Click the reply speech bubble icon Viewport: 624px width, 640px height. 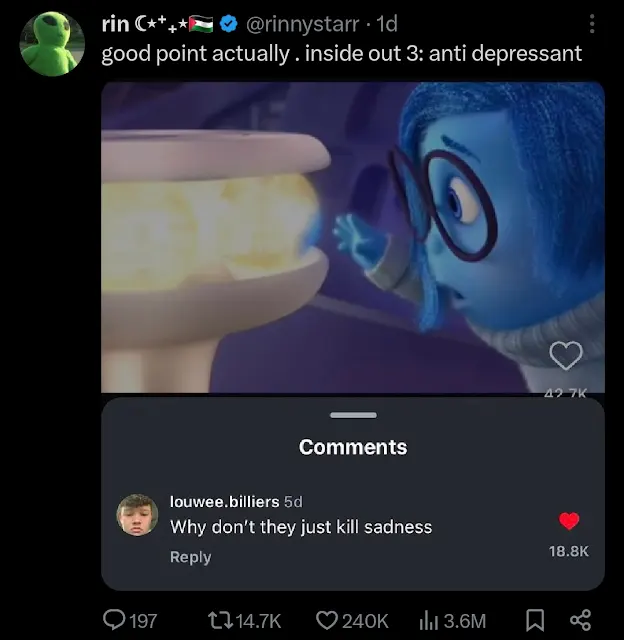[116, 620]
